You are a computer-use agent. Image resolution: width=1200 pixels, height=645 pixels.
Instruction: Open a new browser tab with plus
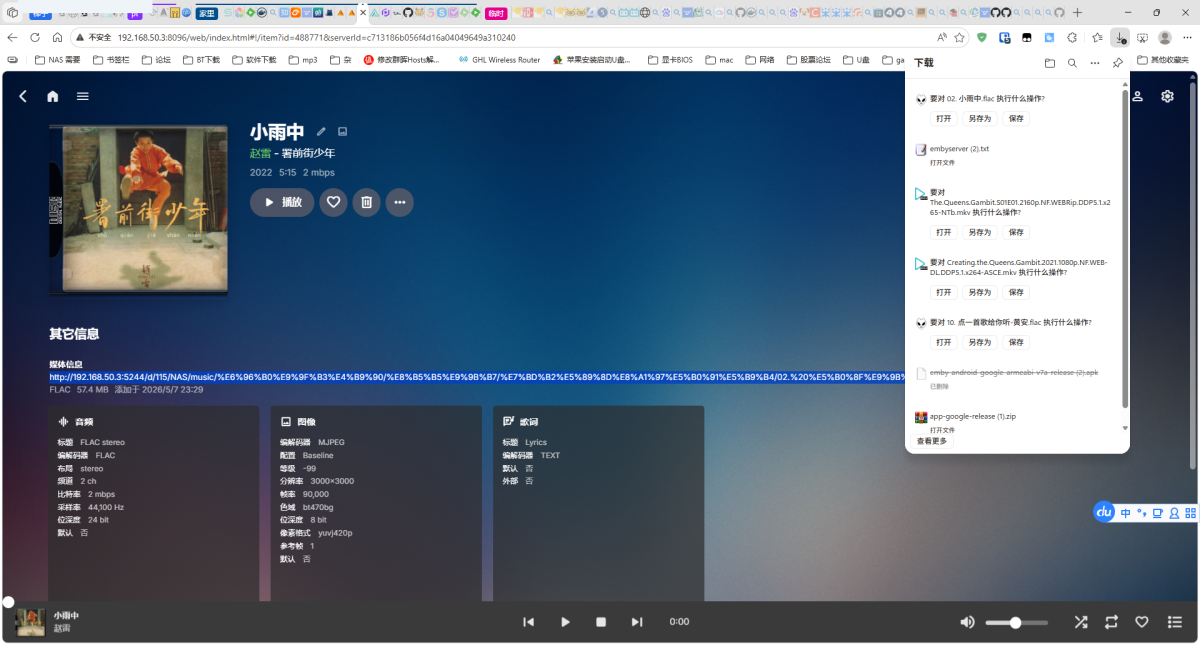pos(1077,12)
